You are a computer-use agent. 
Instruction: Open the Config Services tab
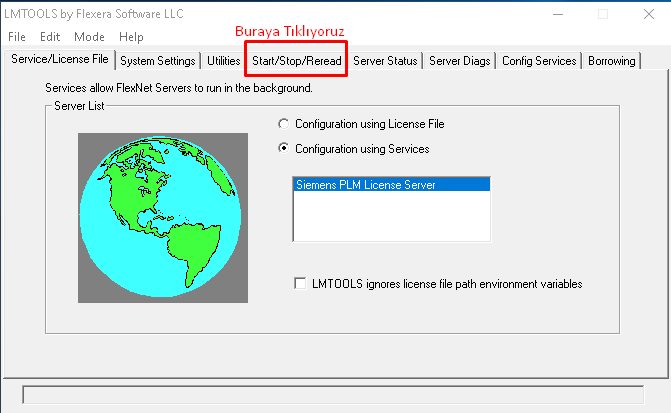(x=539, y=61)
